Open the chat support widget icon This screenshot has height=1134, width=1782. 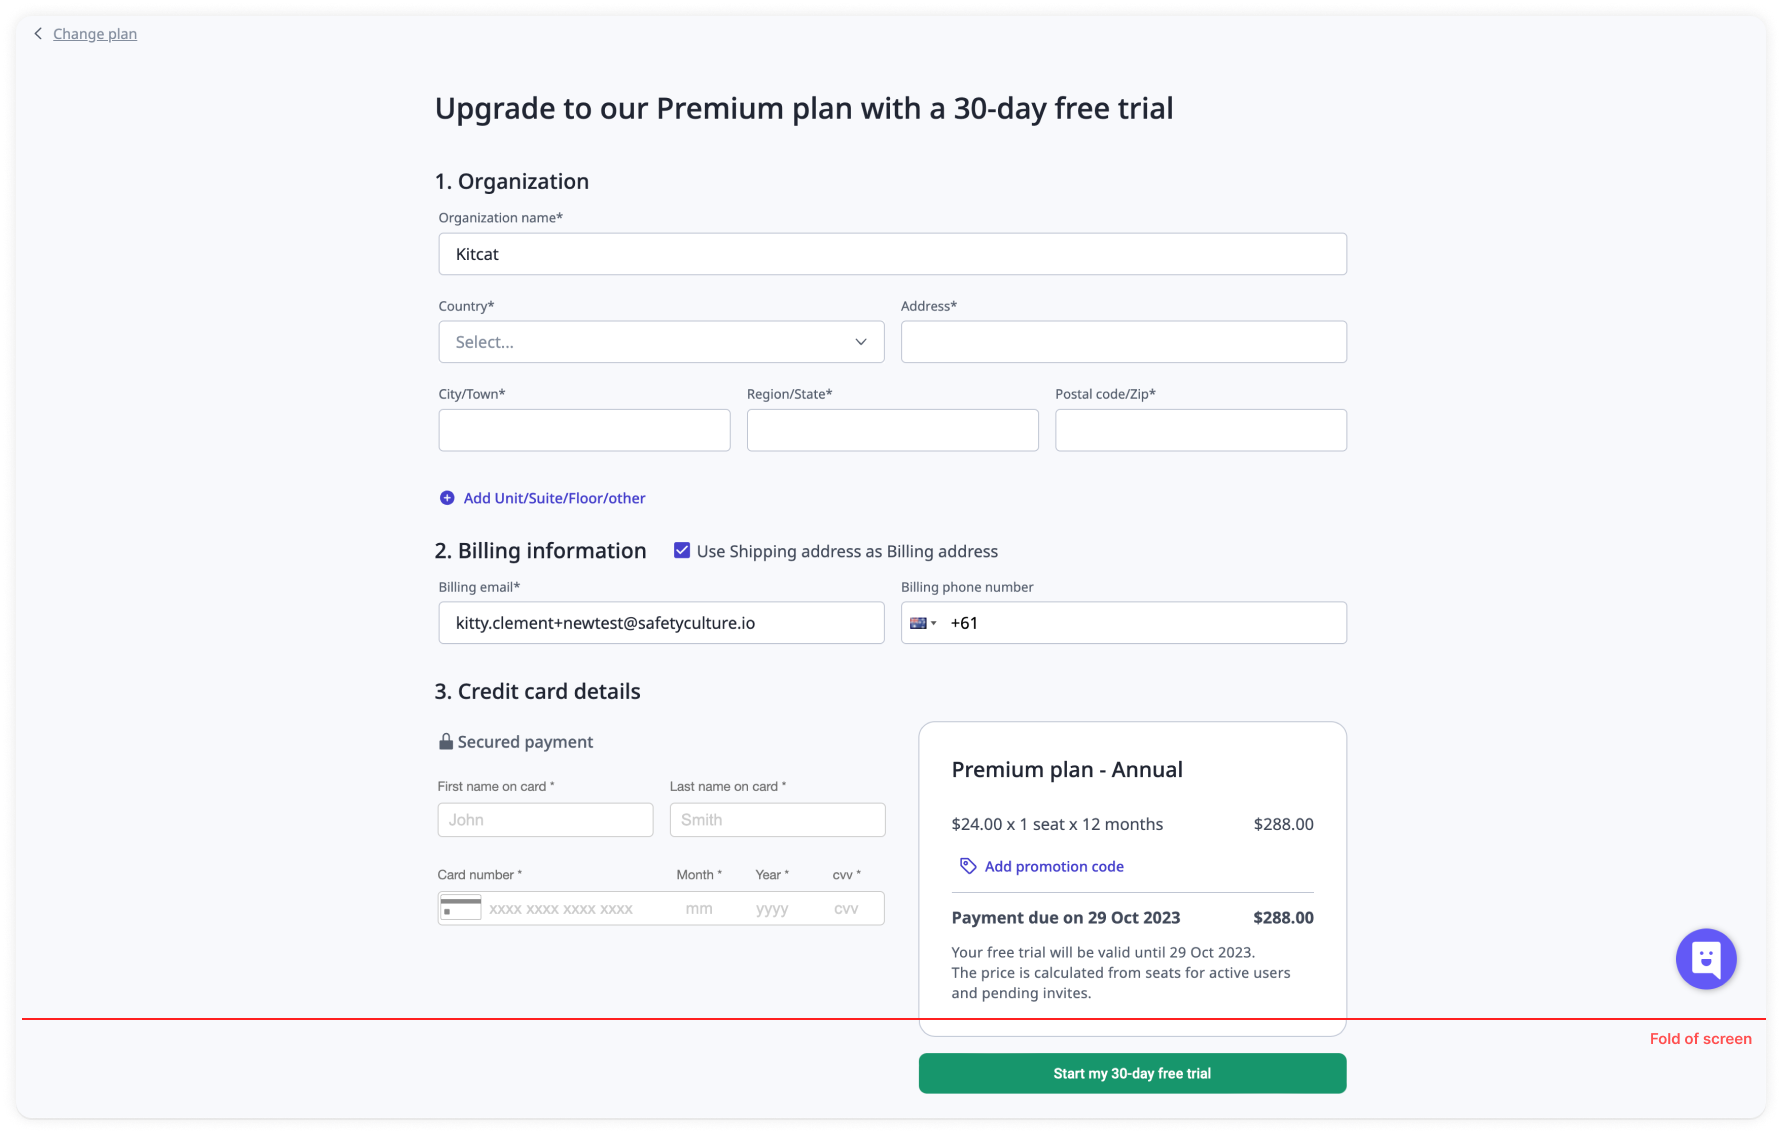tap(1706, 959)
